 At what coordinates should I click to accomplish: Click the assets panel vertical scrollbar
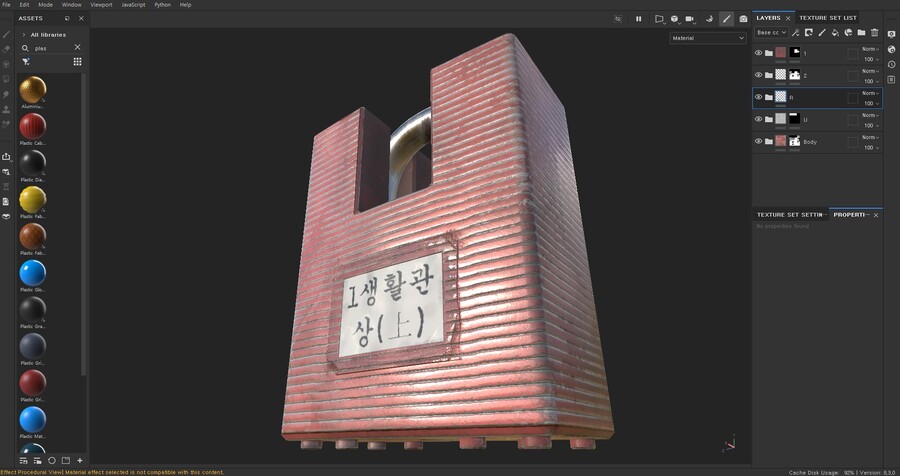[84, 224]
